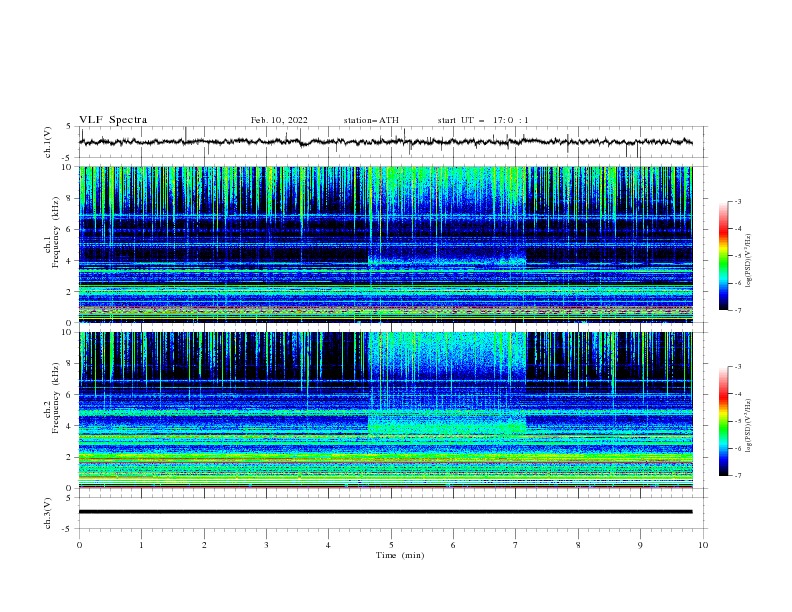Screen dimensions: 792x612
Task: Click the 'ch.3(V)' waveform axis label
Action: tap(48, 513)
